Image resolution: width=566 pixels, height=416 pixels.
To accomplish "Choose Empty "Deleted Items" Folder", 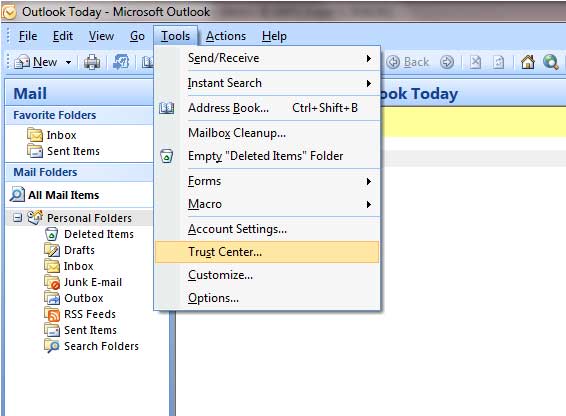I will (267, 156).
